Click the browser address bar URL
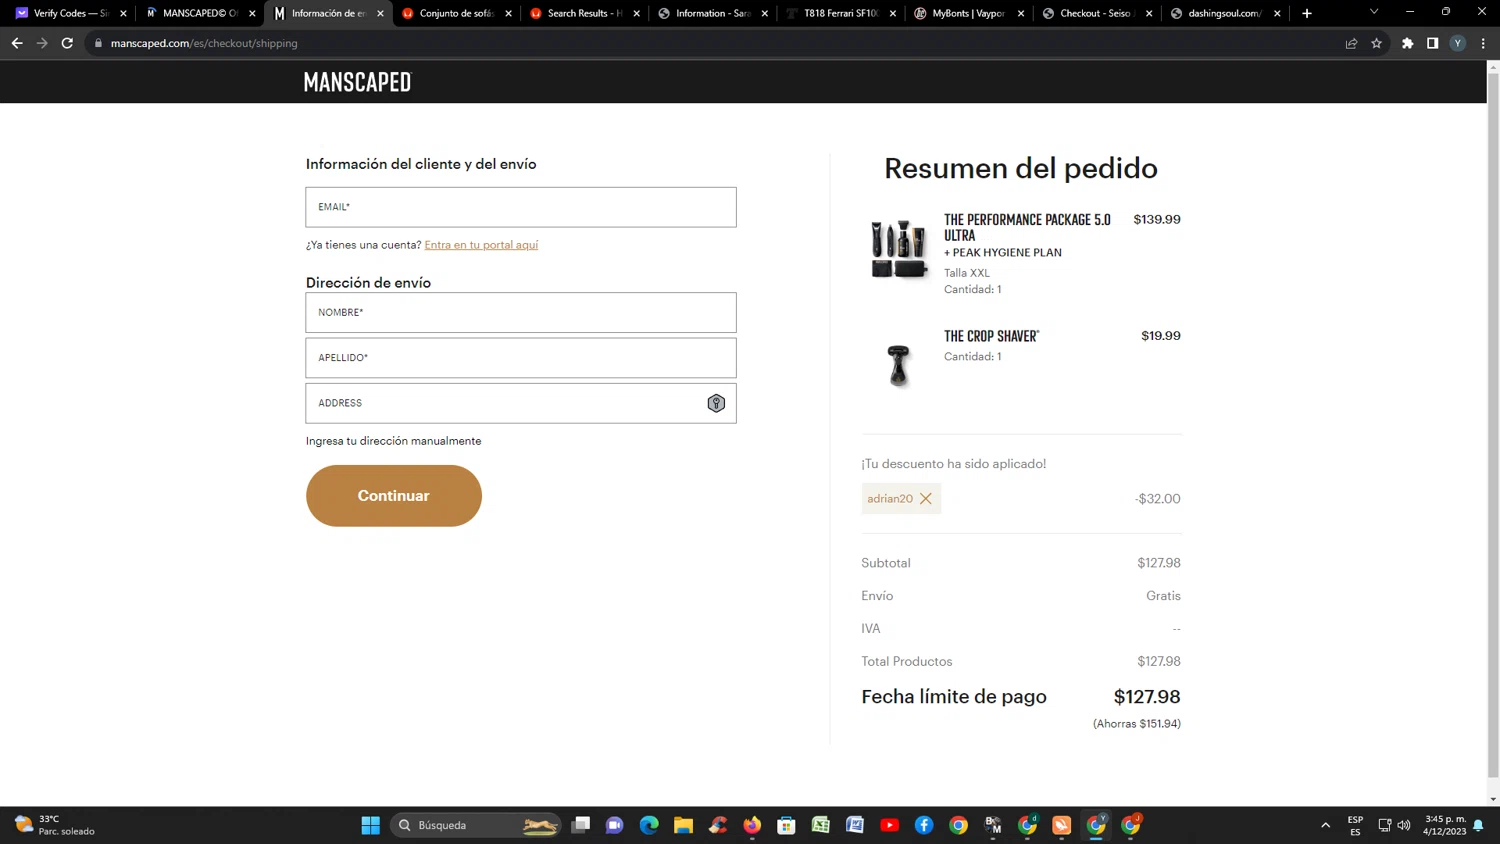 (204, 43)
